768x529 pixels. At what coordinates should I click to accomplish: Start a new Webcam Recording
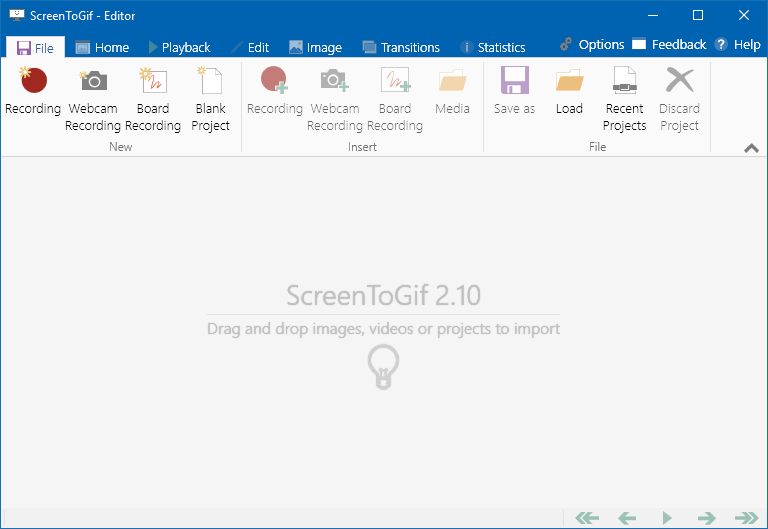[93, 99]
